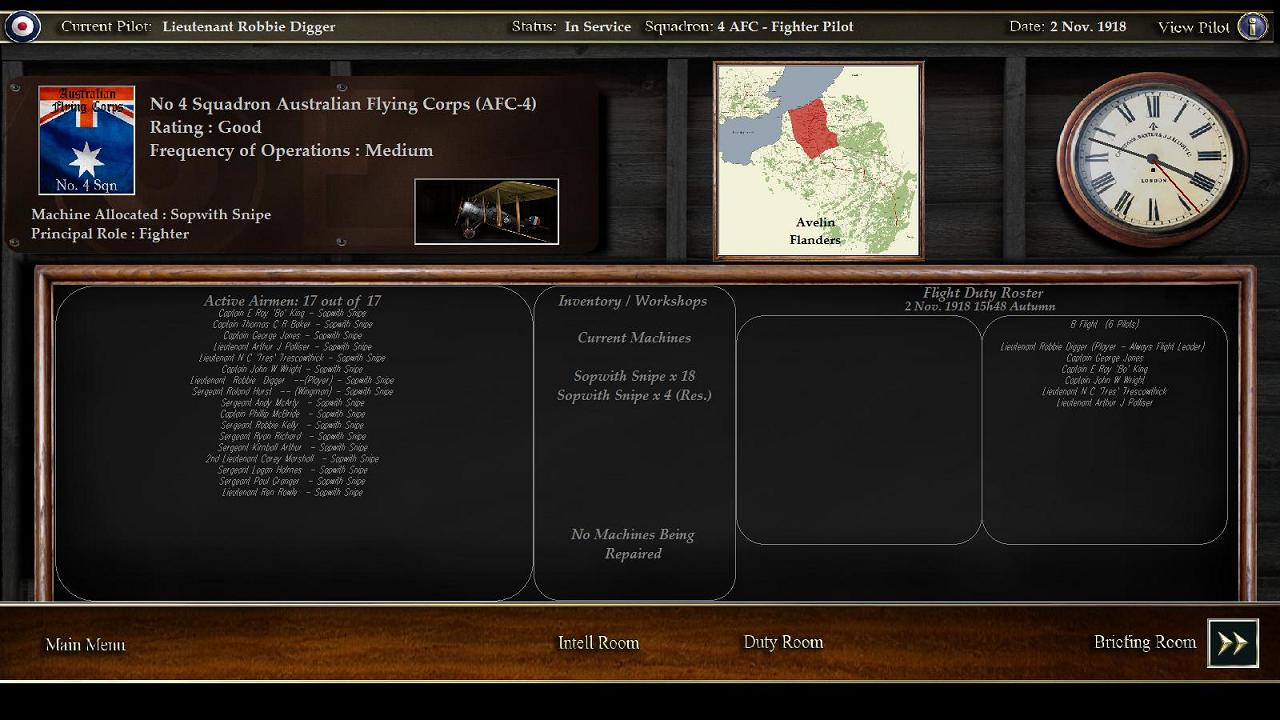
Task: Select Sergeant Roland Hurst (Wingman) row
Action: (292, 391)
